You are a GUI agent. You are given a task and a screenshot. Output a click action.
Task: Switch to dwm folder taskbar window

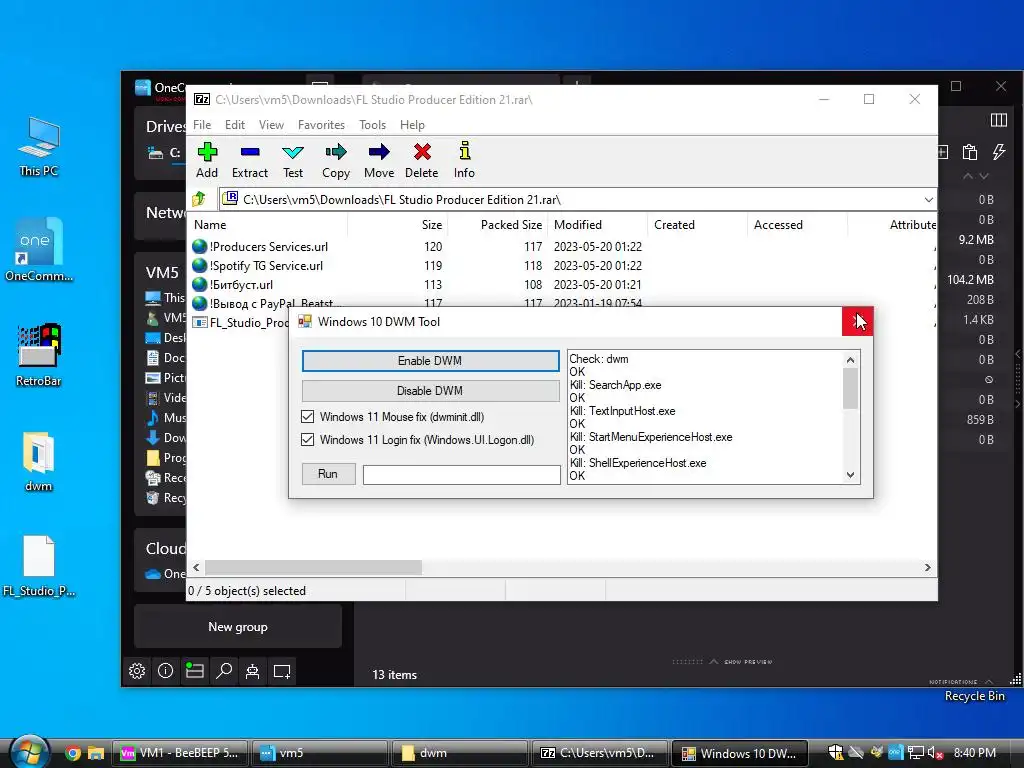point(460,753)
